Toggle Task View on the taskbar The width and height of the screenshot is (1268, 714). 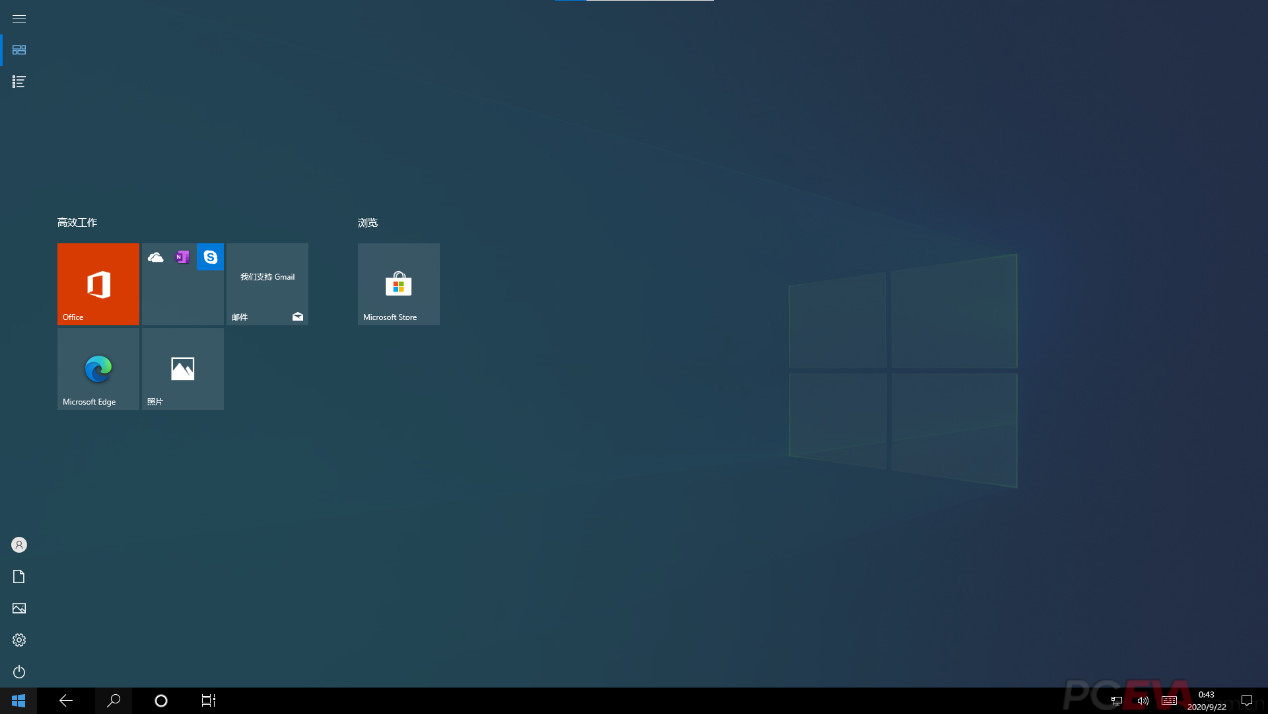tap(207, 700)
